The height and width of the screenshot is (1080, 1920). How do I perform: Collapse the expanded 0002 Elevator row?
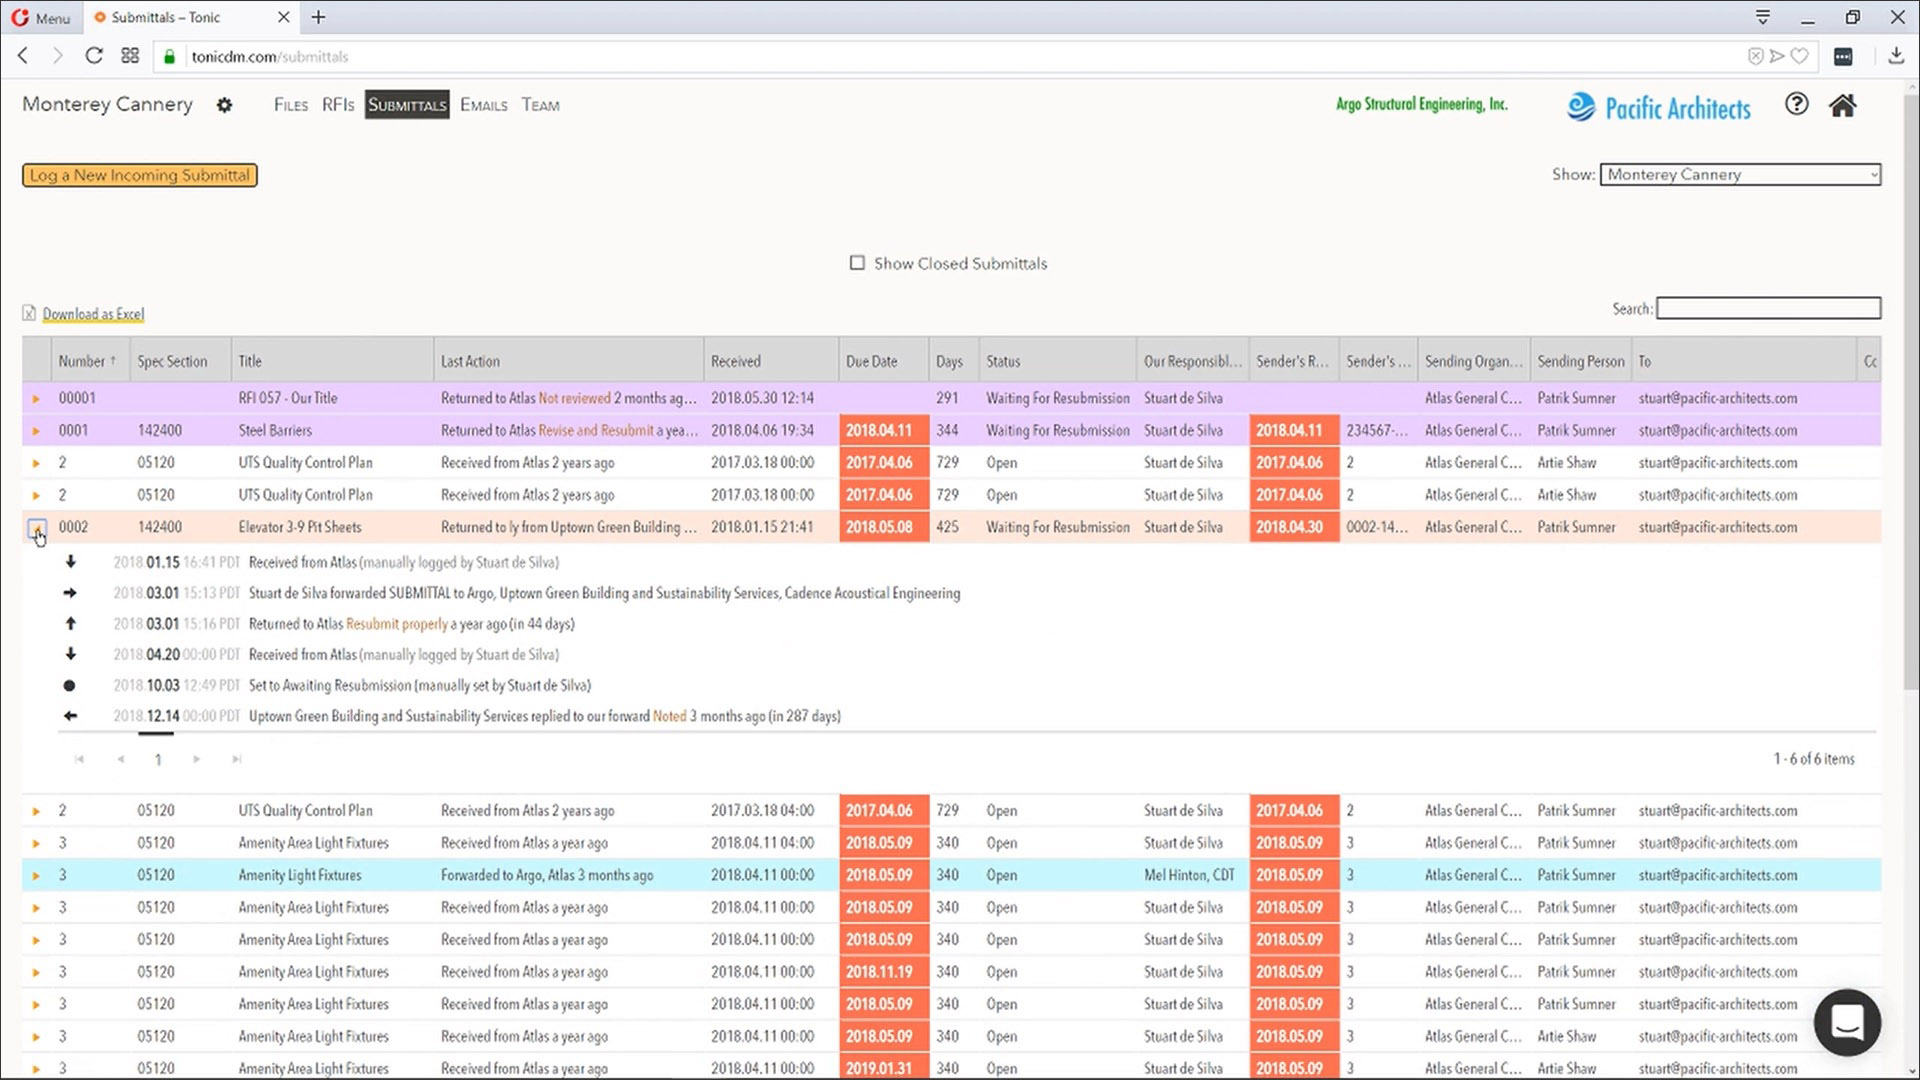(x=37, y=528)
